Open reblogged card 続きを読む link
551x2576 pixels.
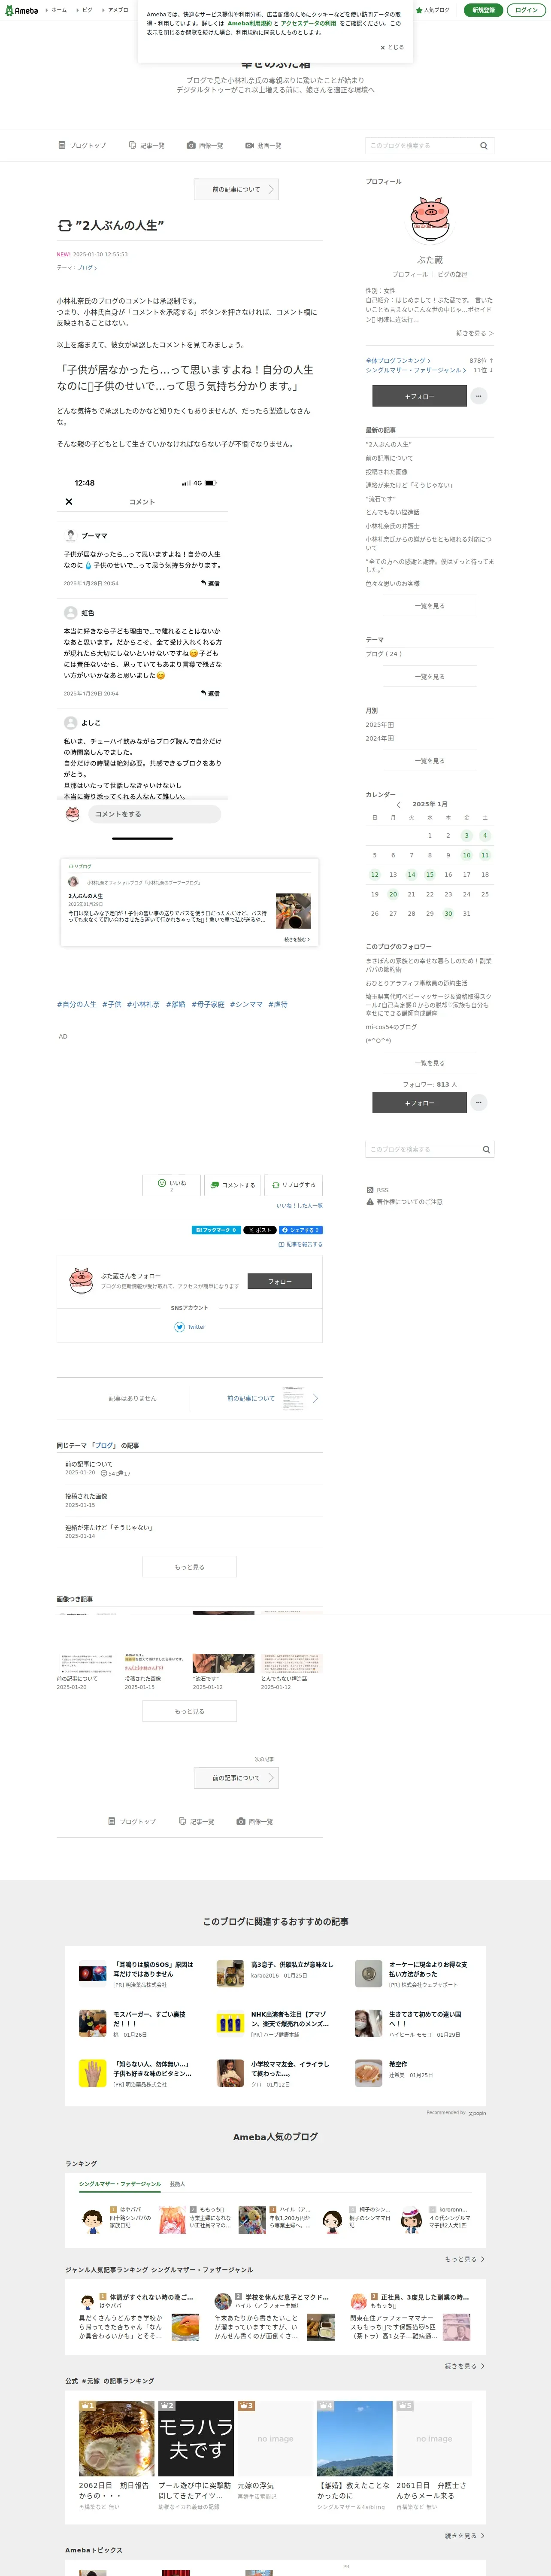point(297,939)
